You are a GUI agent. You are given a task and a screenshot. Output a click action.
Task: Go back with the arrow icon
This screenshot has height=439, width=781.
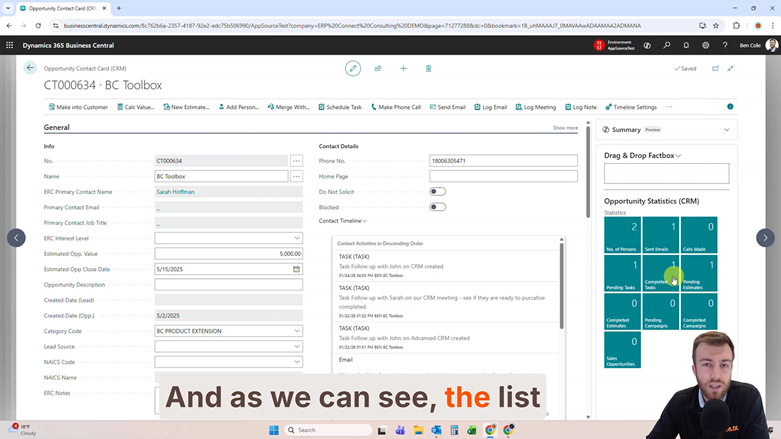click(x=30, y=68)
